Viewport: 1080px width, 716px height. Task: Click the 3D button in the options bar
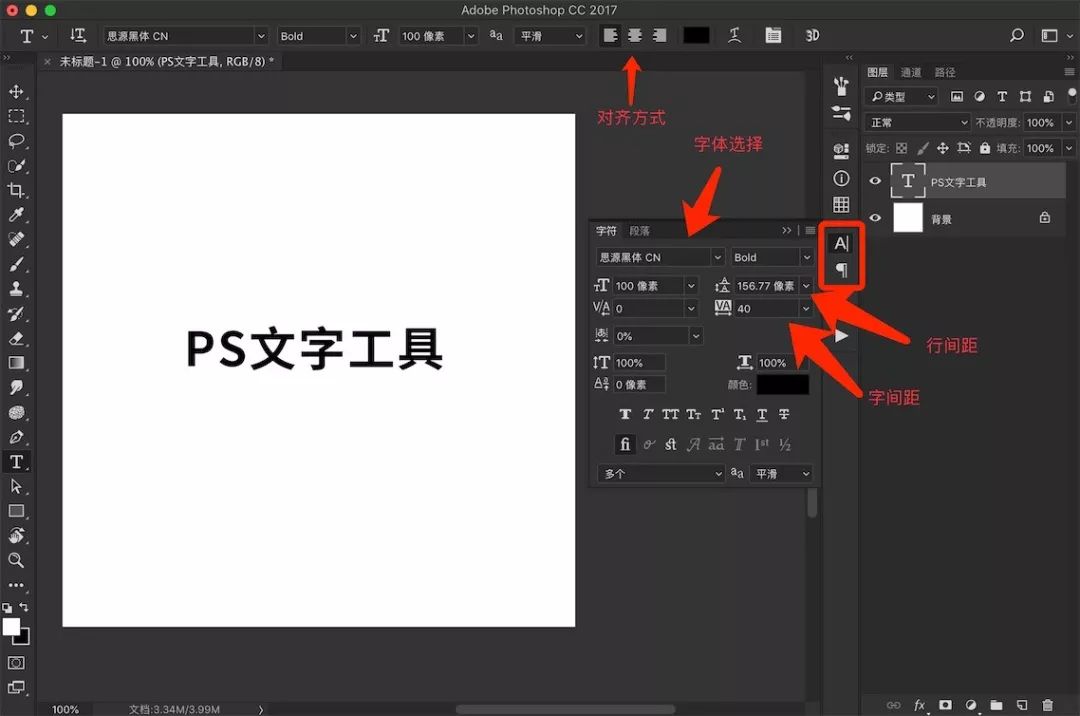(x=812, y=35)
